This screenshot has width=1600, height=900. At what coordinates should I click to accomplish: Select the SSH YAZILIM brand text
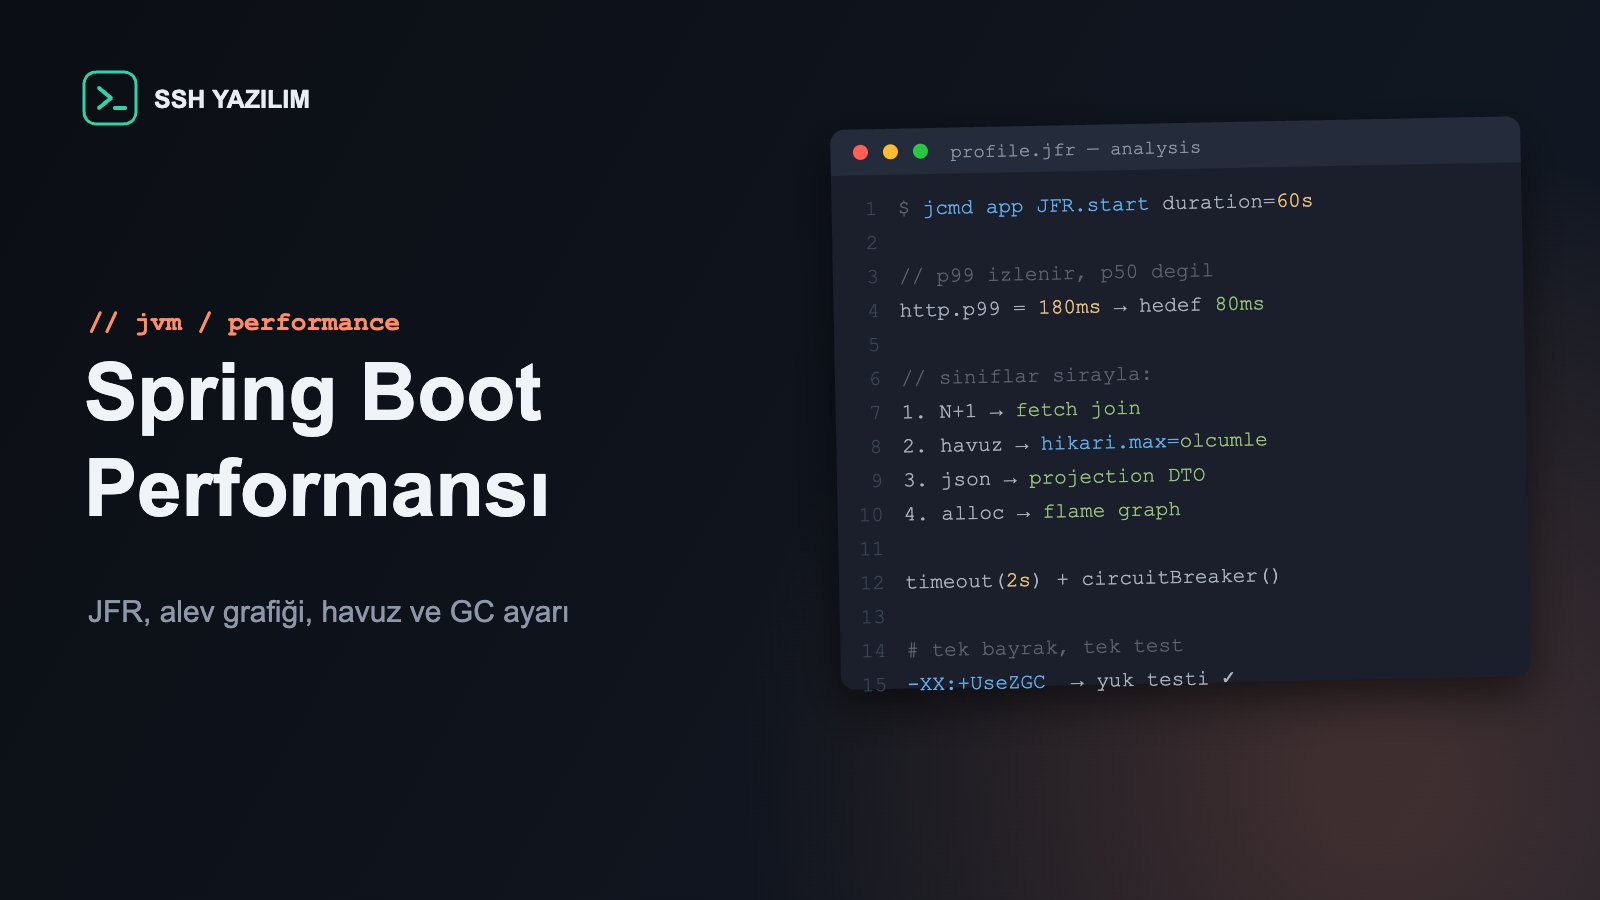pyautogui.click(x=232, y=99)
